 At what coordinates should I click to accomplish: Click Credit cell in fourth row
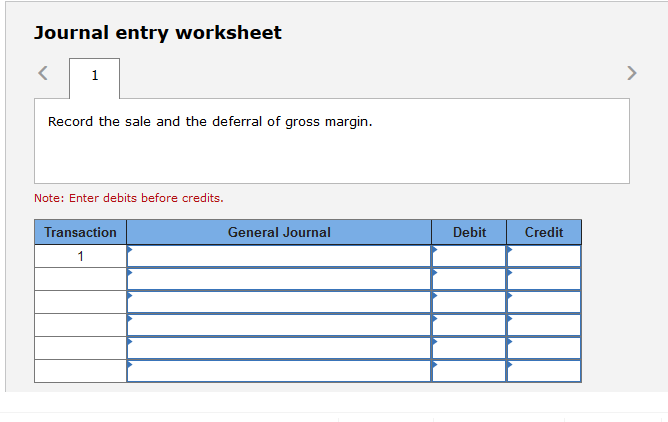(544, 325)
